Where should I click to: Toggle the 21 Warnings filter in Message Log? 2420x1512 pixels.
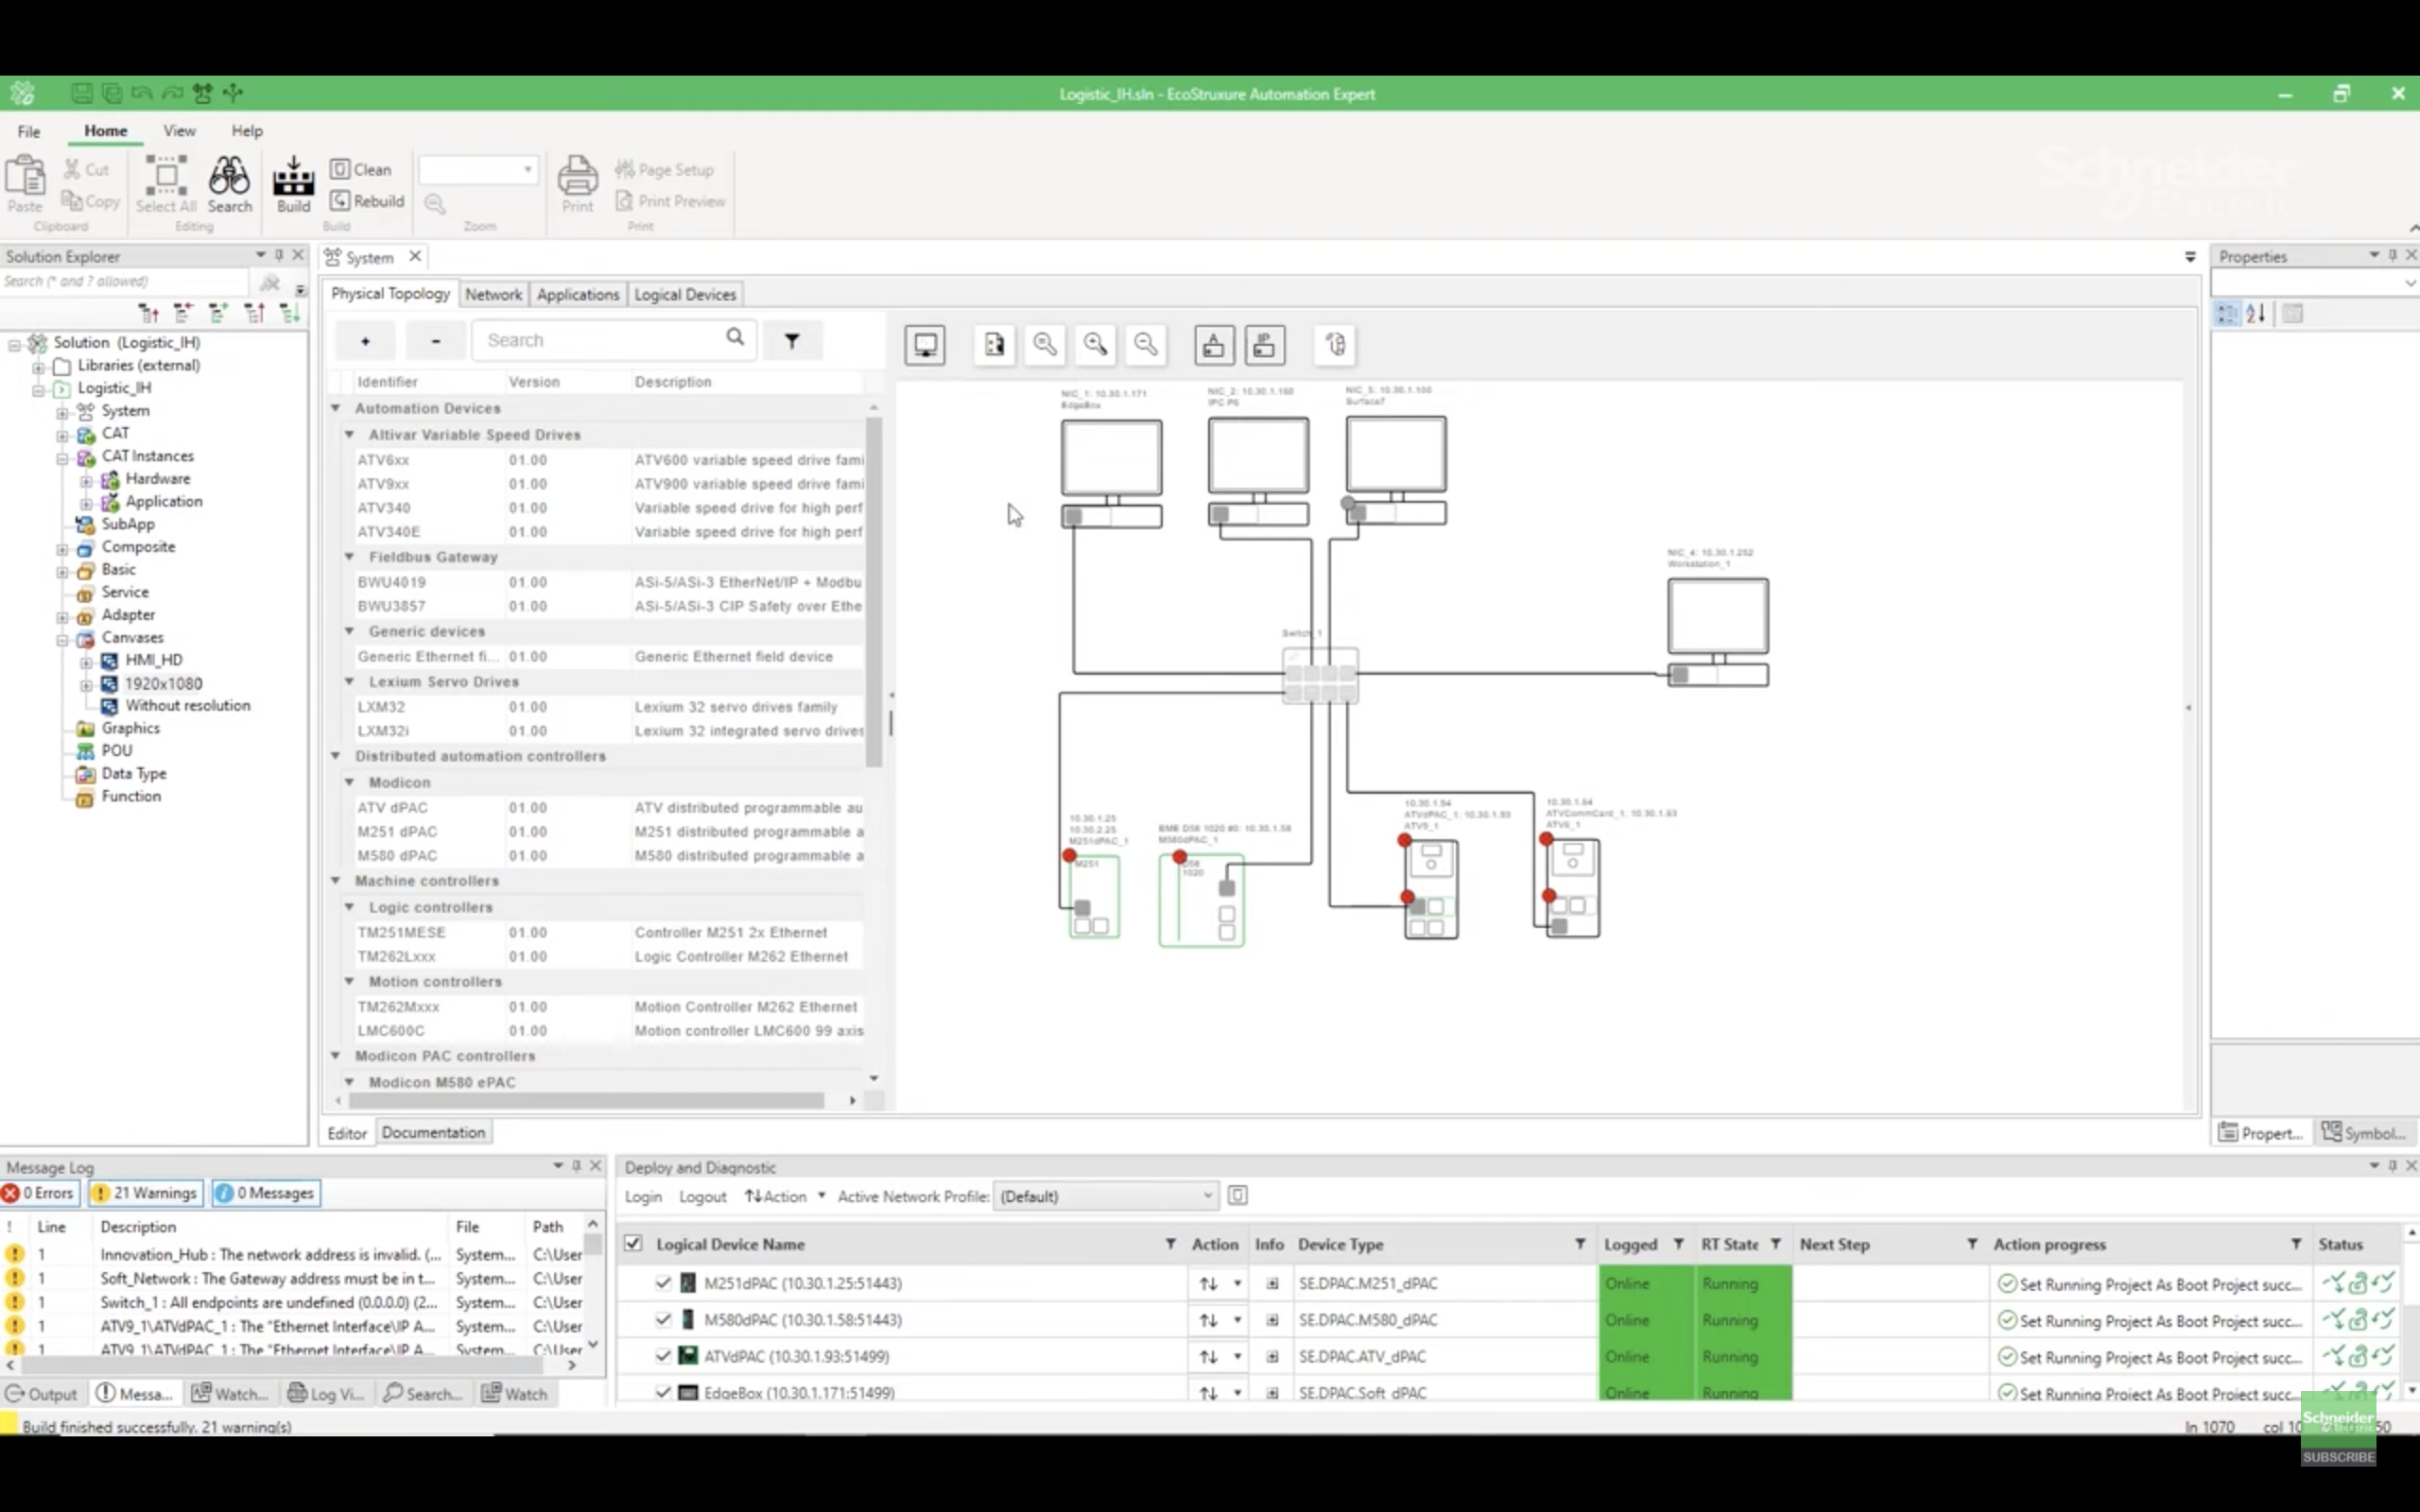(146, 1193)
